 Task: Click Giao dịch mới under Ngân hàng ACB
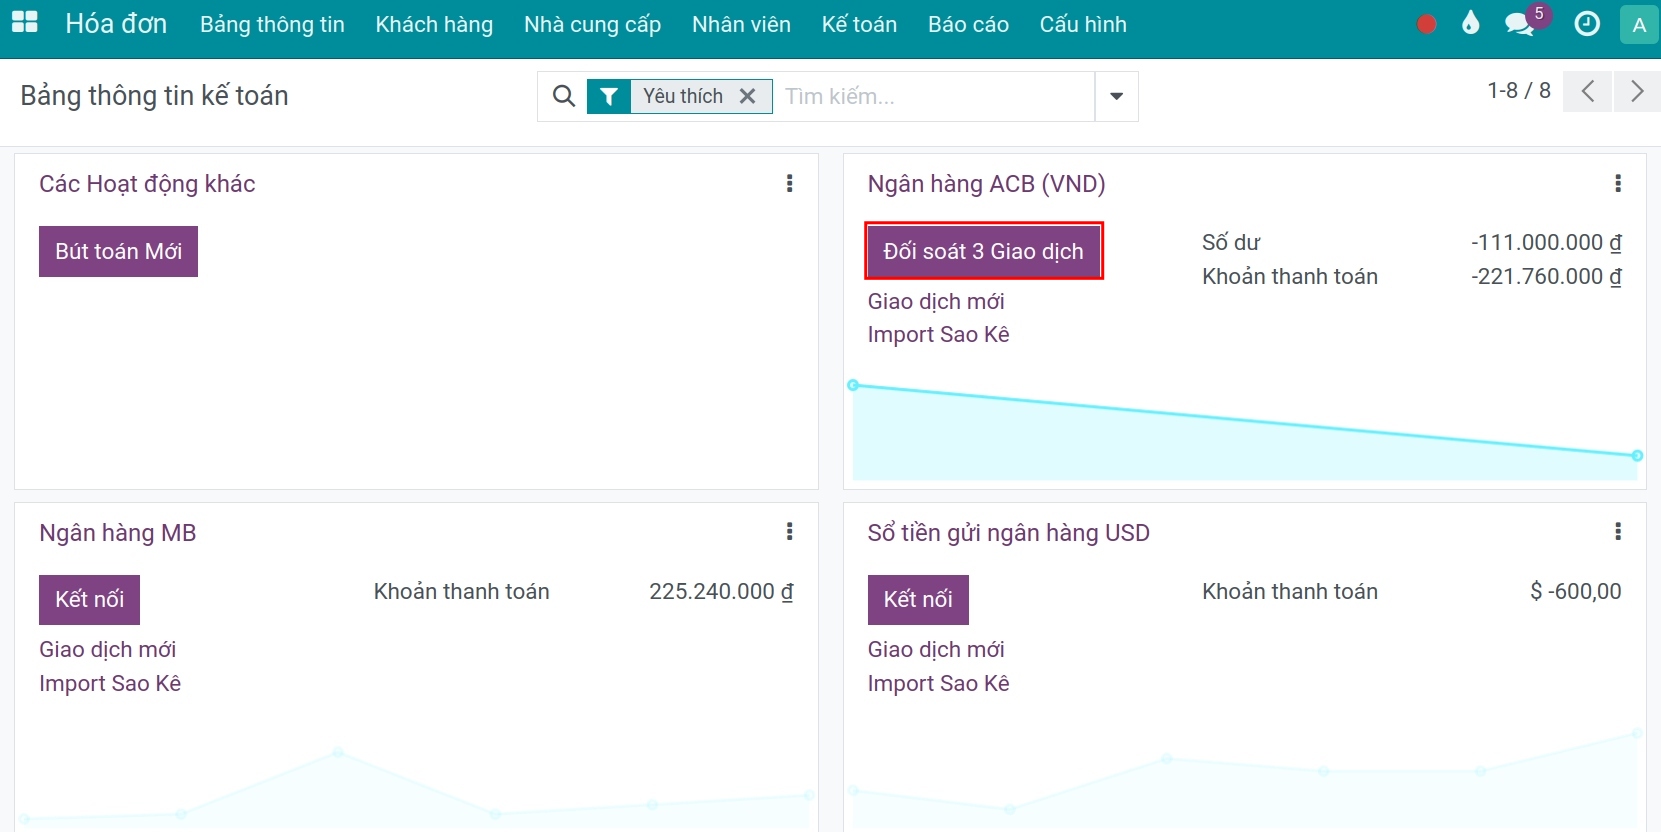click(936, 301)
